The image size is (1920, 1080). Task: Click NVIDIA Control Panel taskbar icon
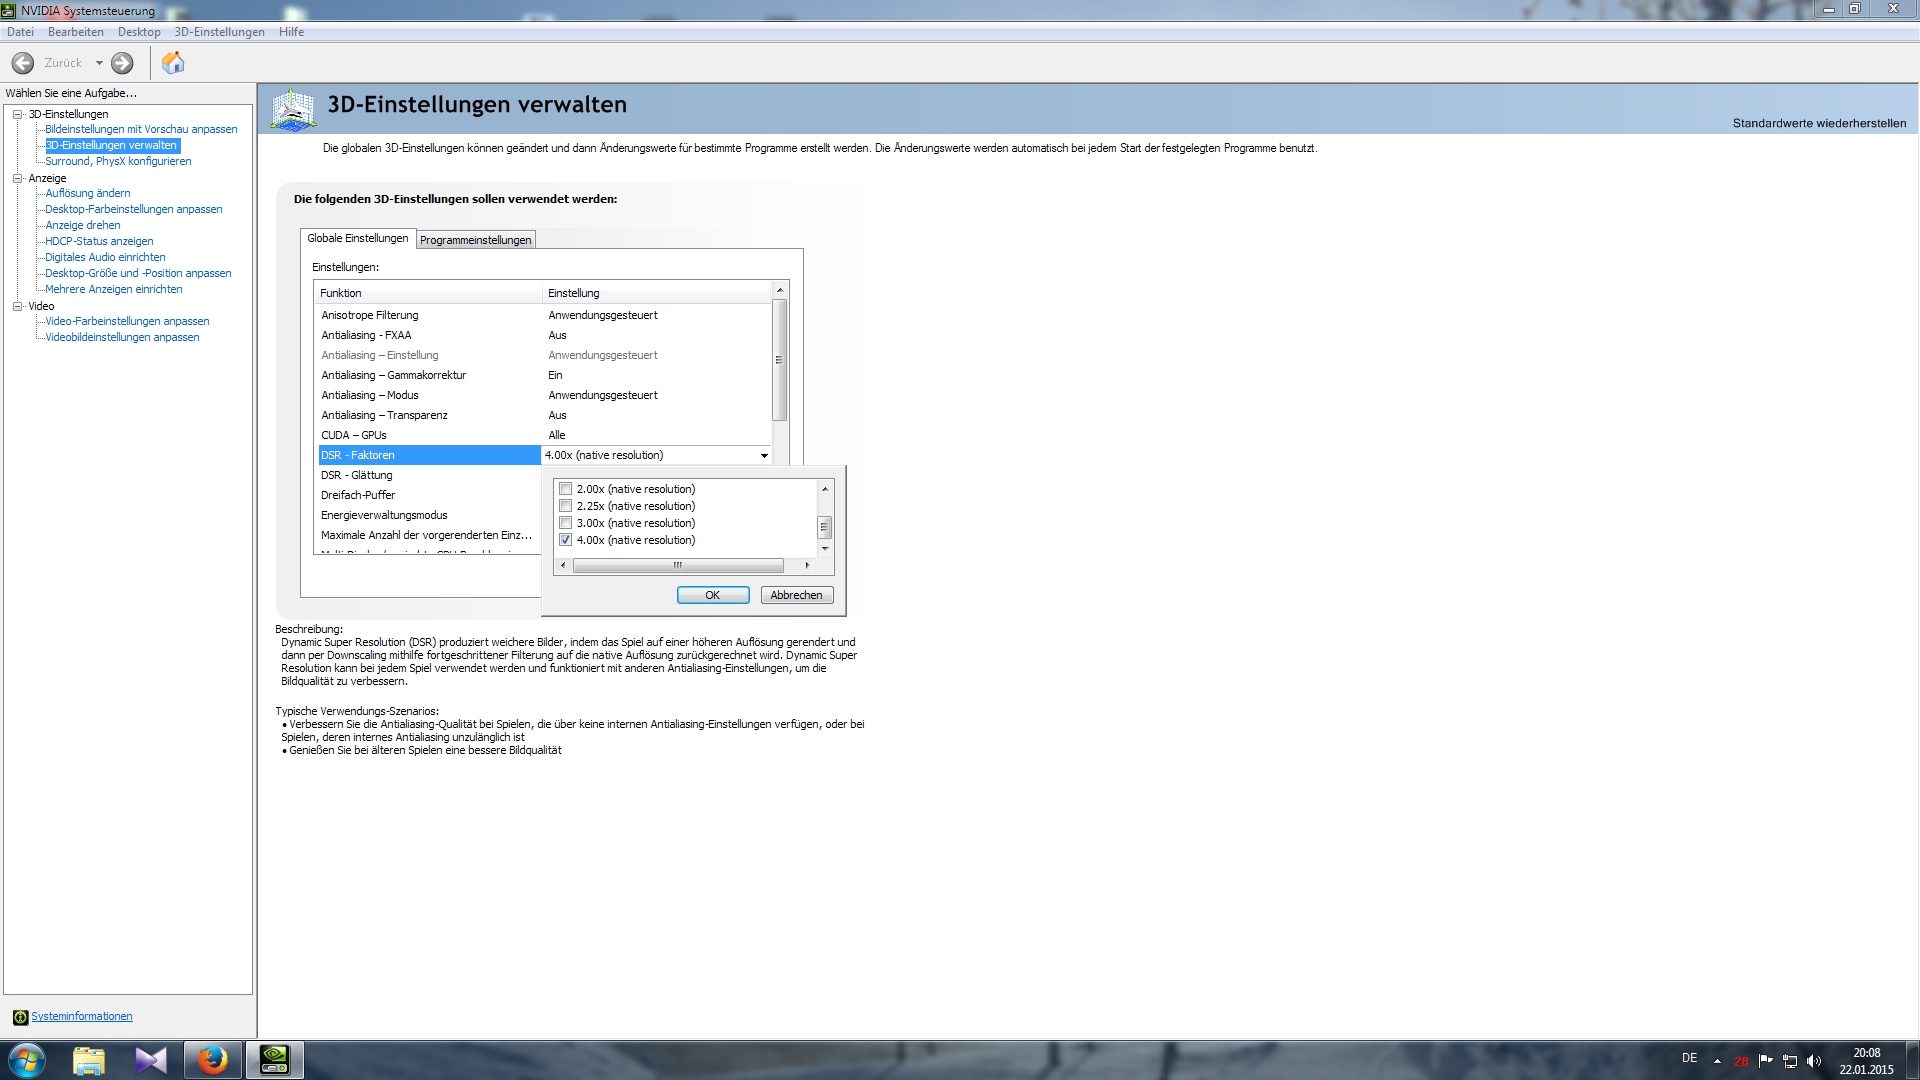(x=274, y=1060)
